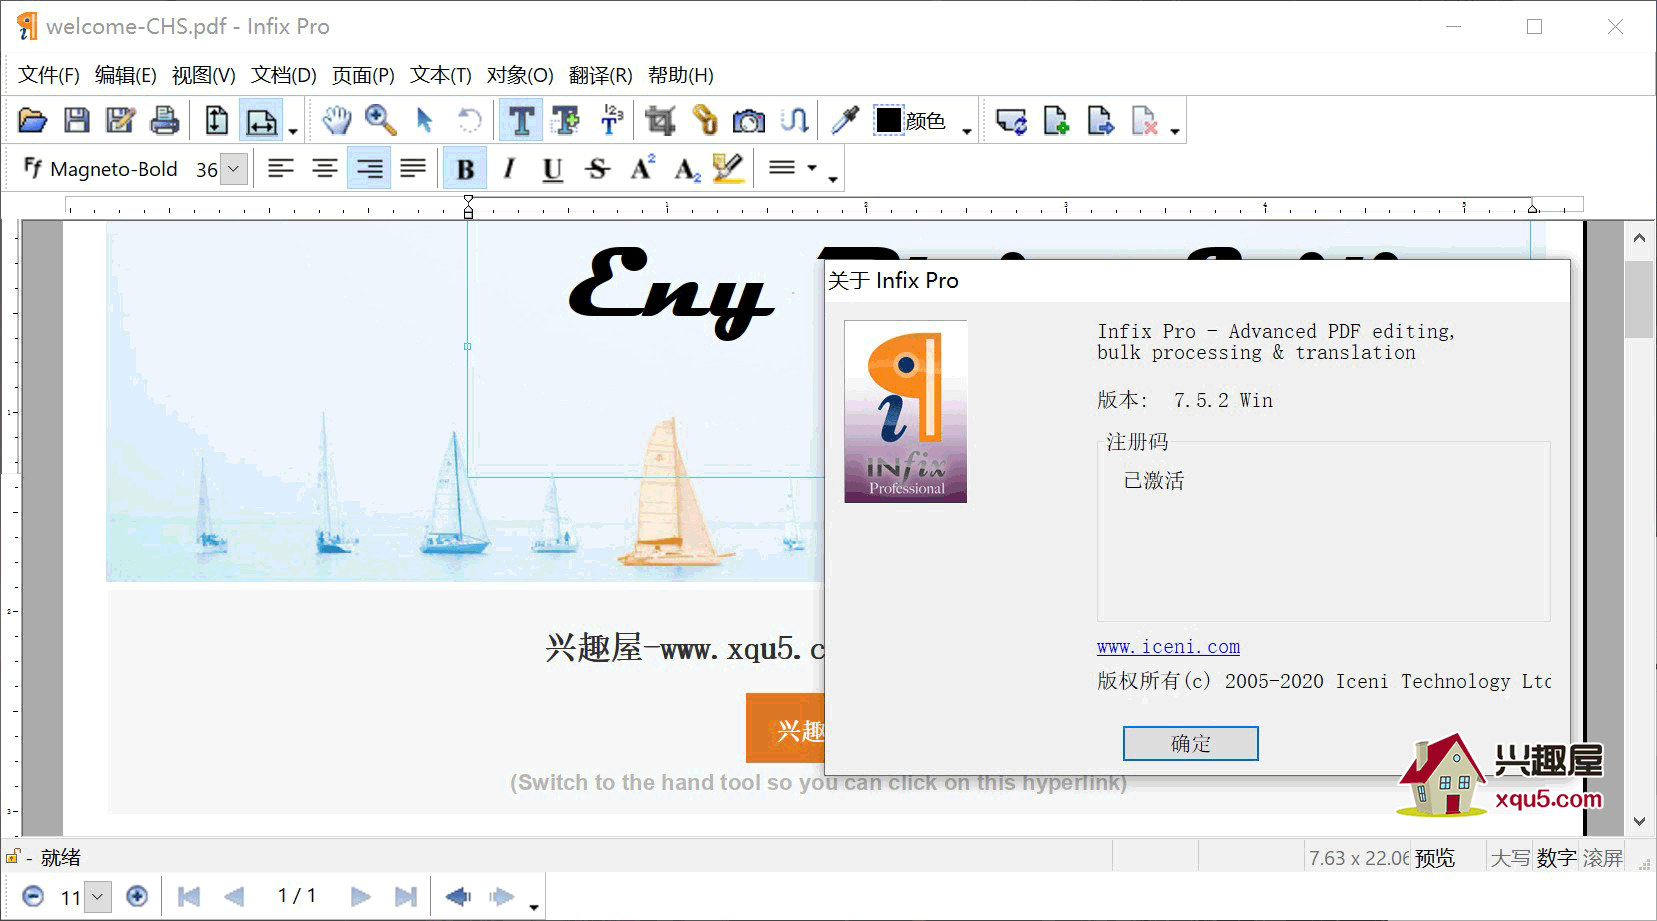Click the 确定 button in the About dialog
1657x921 pixels.
[x=1190, y=743]
